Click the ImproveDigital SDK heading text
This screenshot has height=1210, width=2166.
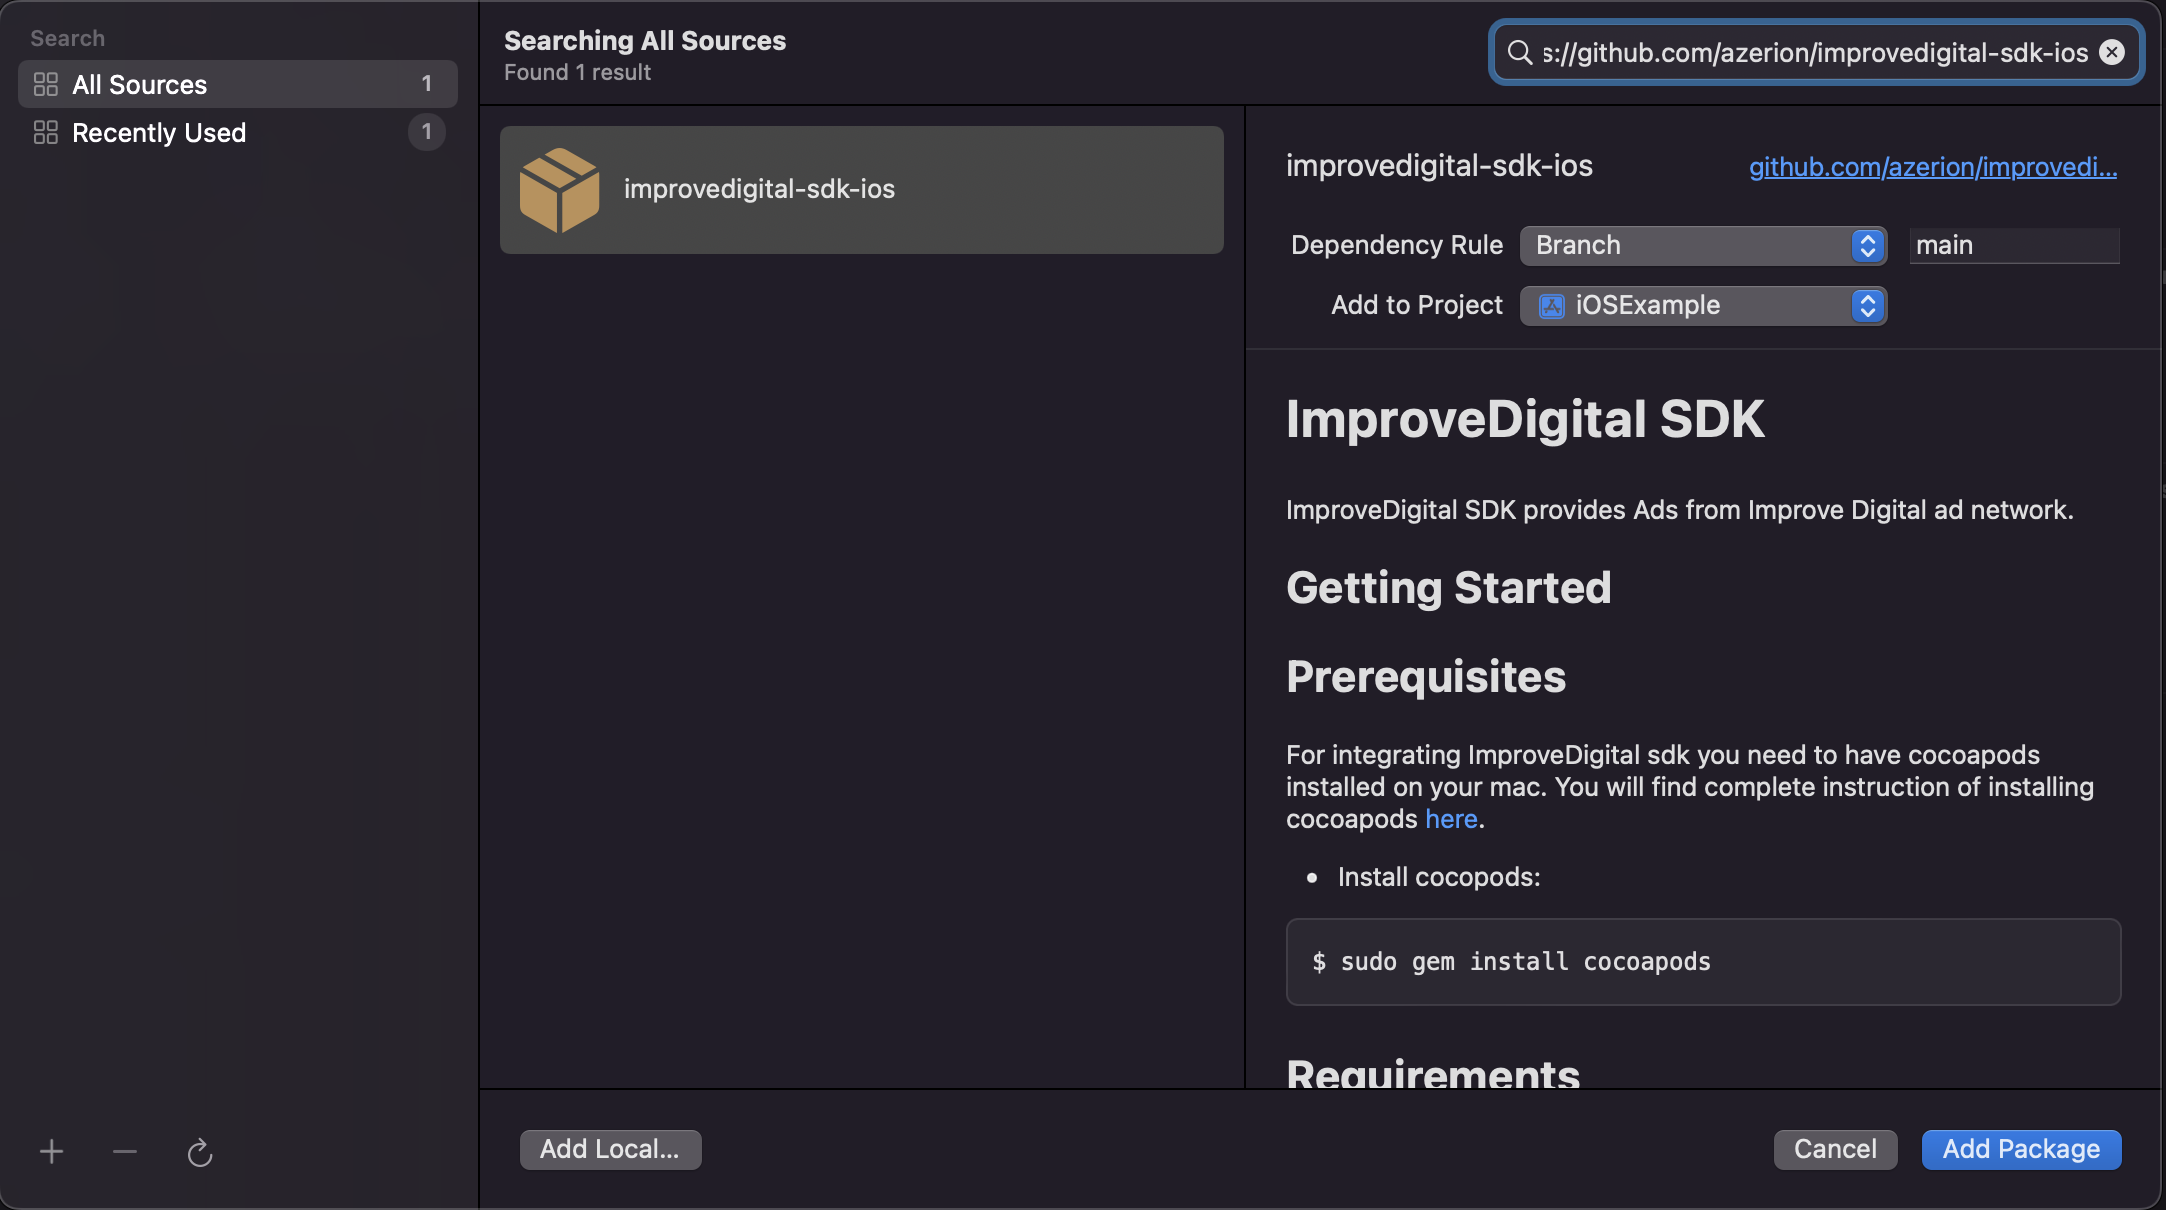tap(1525, 419)
